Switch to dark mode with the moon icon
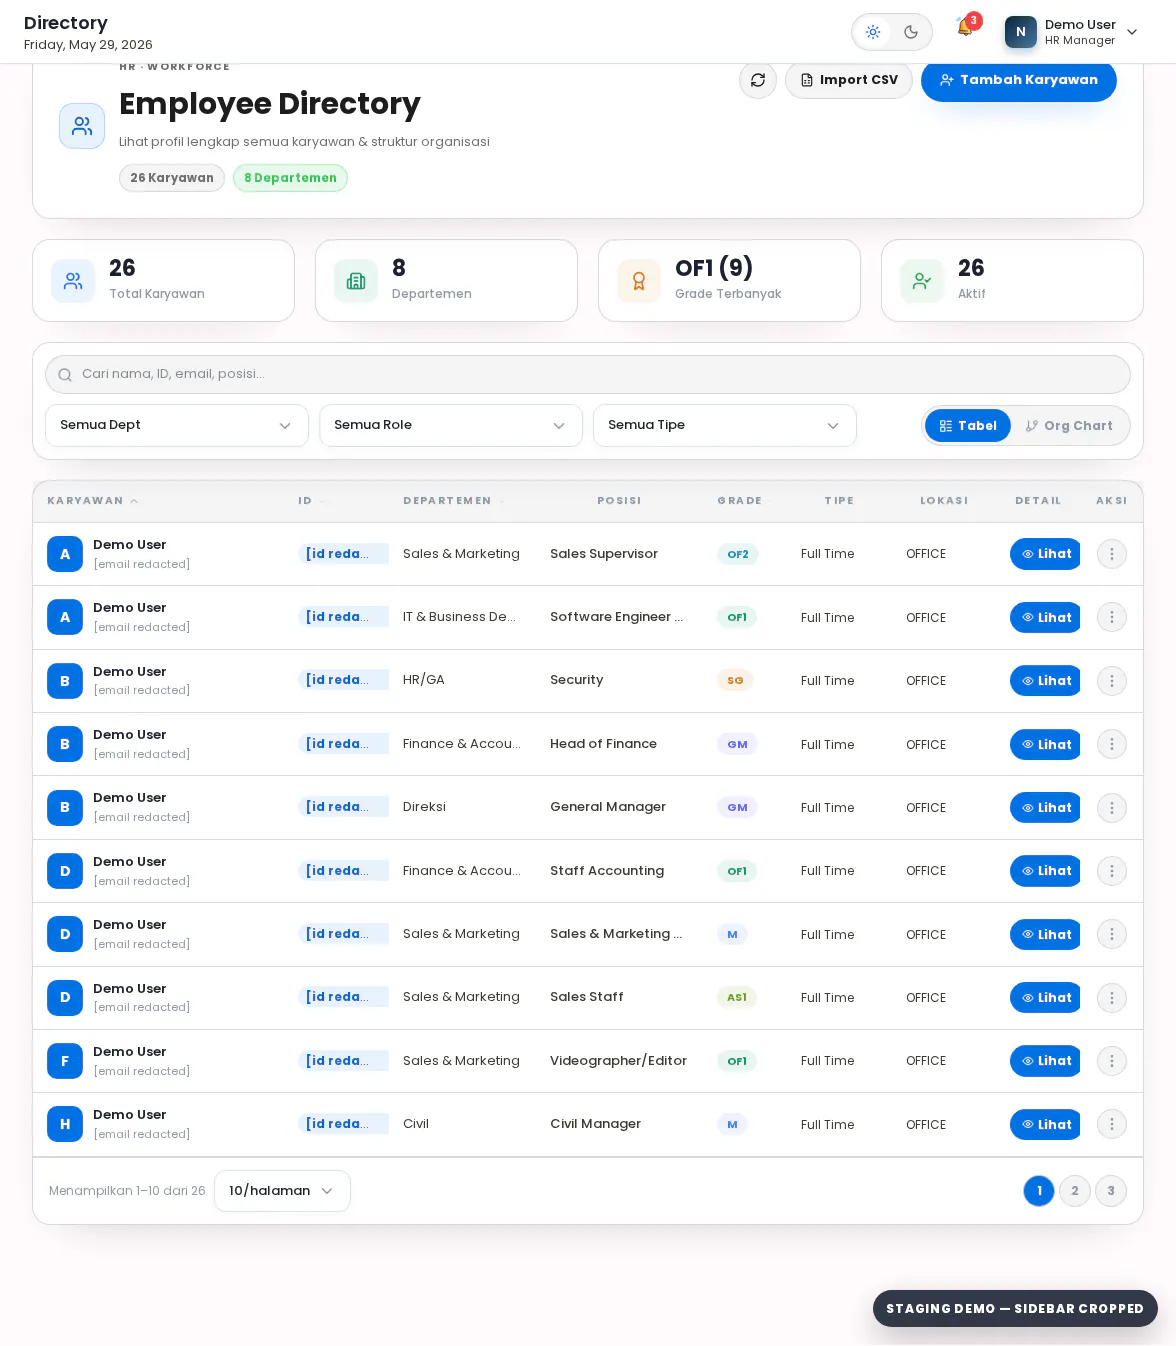The height and width of the screenshot is (1346, 1176). coord(911,32)
